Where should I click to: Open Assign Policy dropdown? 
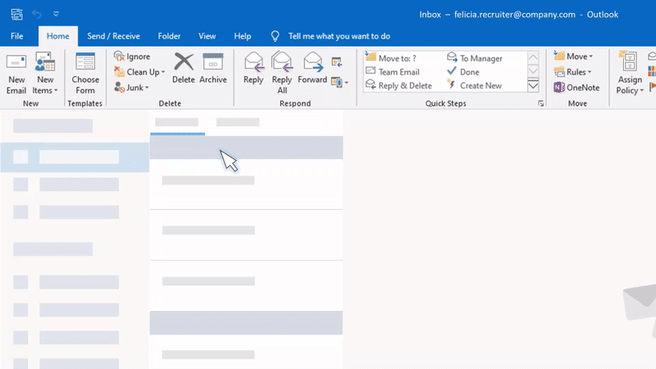(x=630, y=73)
